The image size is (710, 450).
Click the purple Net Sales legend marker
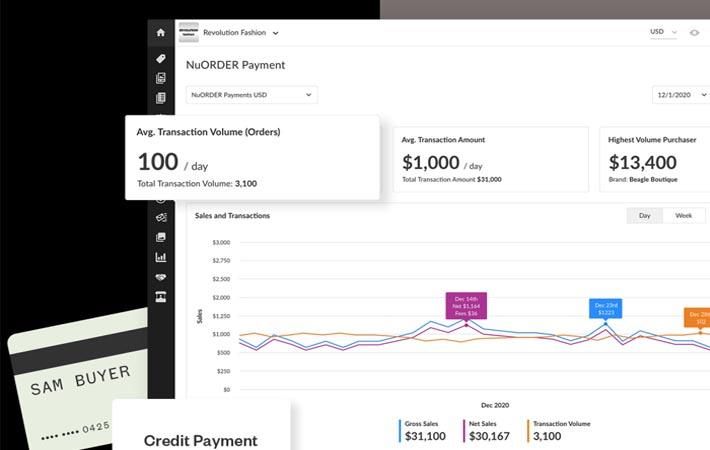pyautogui.click(x=464, y=431)
